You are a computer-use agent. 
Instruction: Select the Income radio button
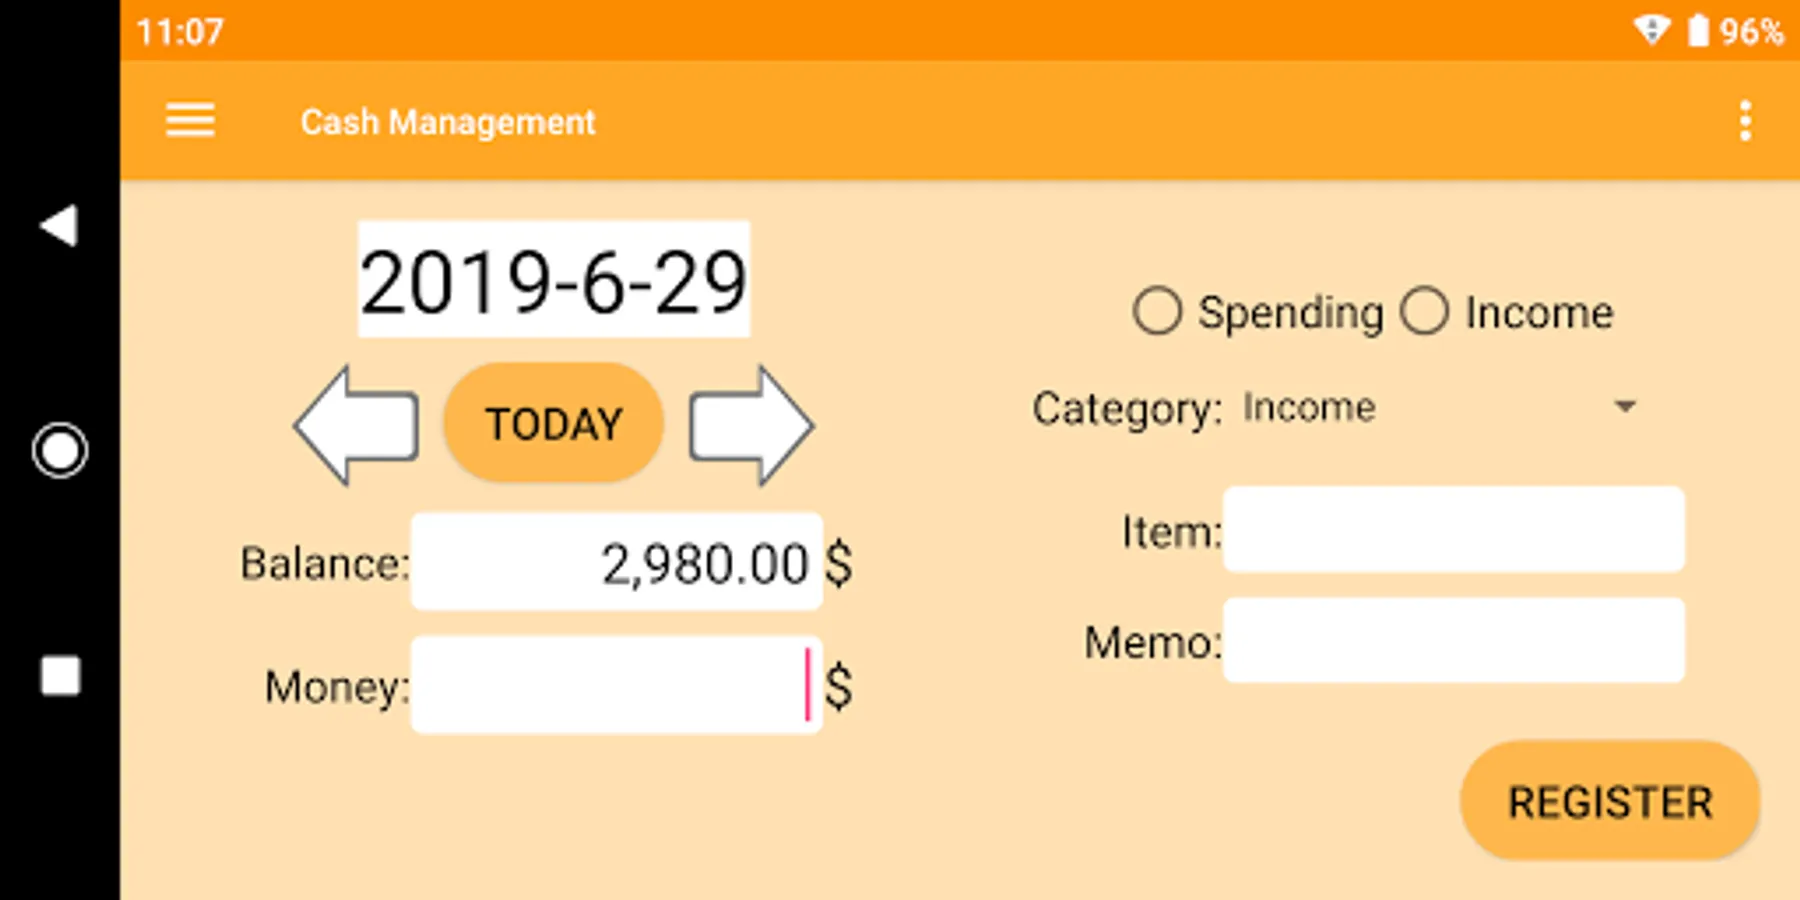[x=1425, y=312]
